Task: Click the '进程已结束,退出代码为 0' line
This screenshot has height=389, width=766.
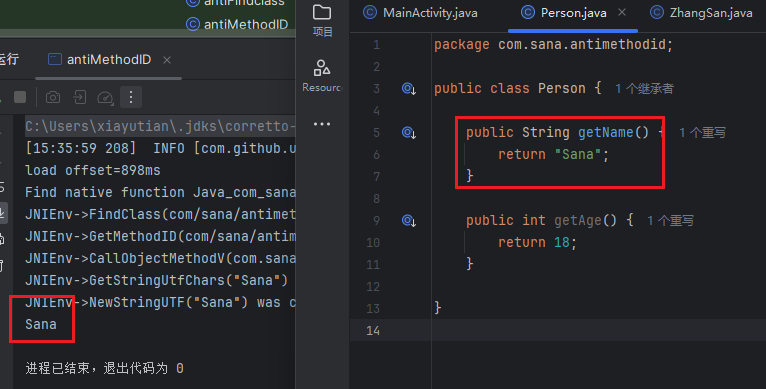Action: pos(105,368)
